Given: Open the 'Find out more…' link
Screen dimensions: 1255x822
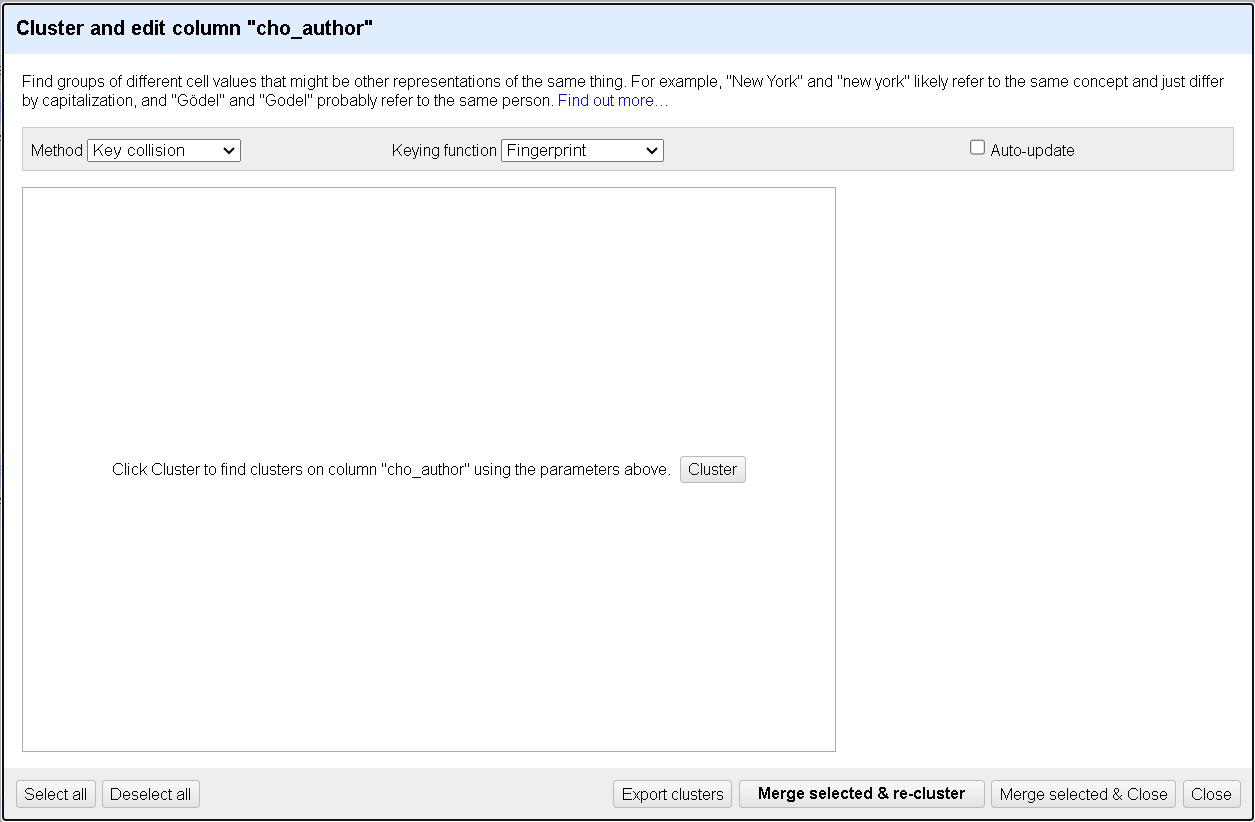Looking at the screenshot, I should (x=612, y=101).
